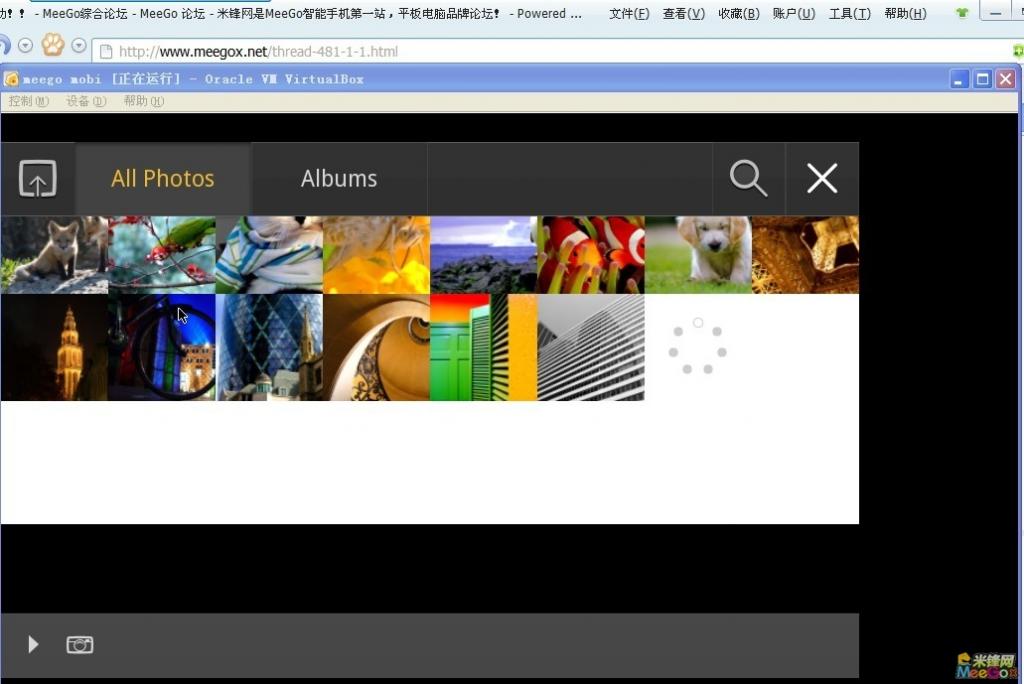Switch to the Albums tab
This screenshot has width=1024, height=684.
point(339,178)
